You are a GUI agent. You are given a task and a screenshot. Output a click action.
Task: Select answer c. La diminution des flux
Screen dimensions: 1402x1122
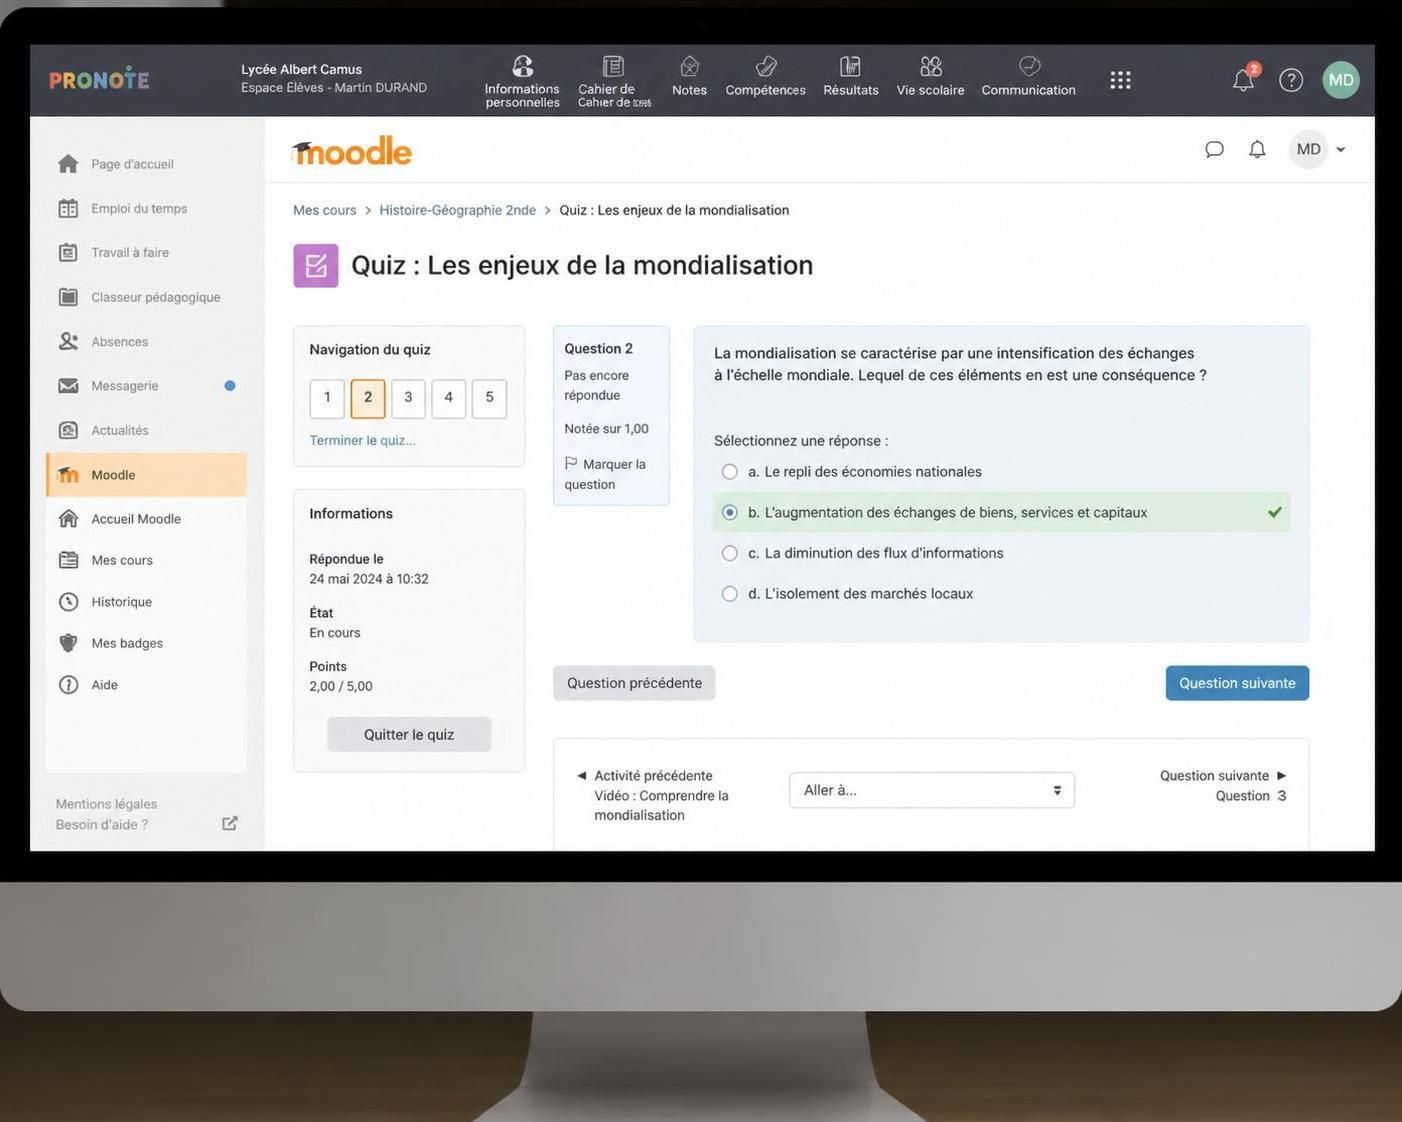tap(729, 553)
